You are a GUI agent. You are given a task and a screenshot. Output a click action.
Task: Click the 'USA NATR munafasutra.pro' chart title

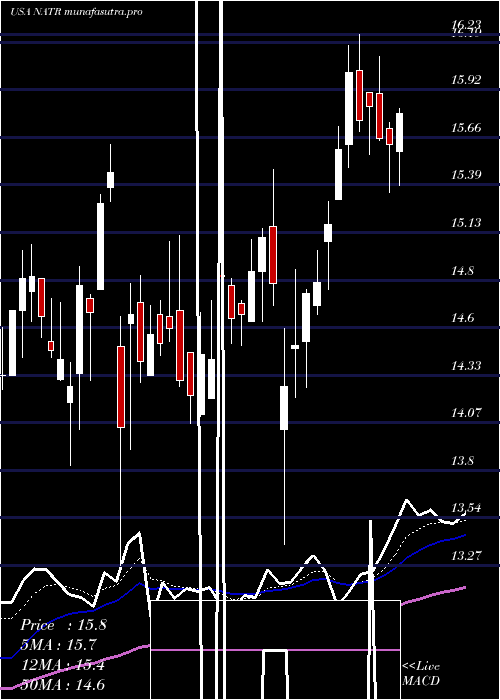pyautogui.click(x=76, y=12)
